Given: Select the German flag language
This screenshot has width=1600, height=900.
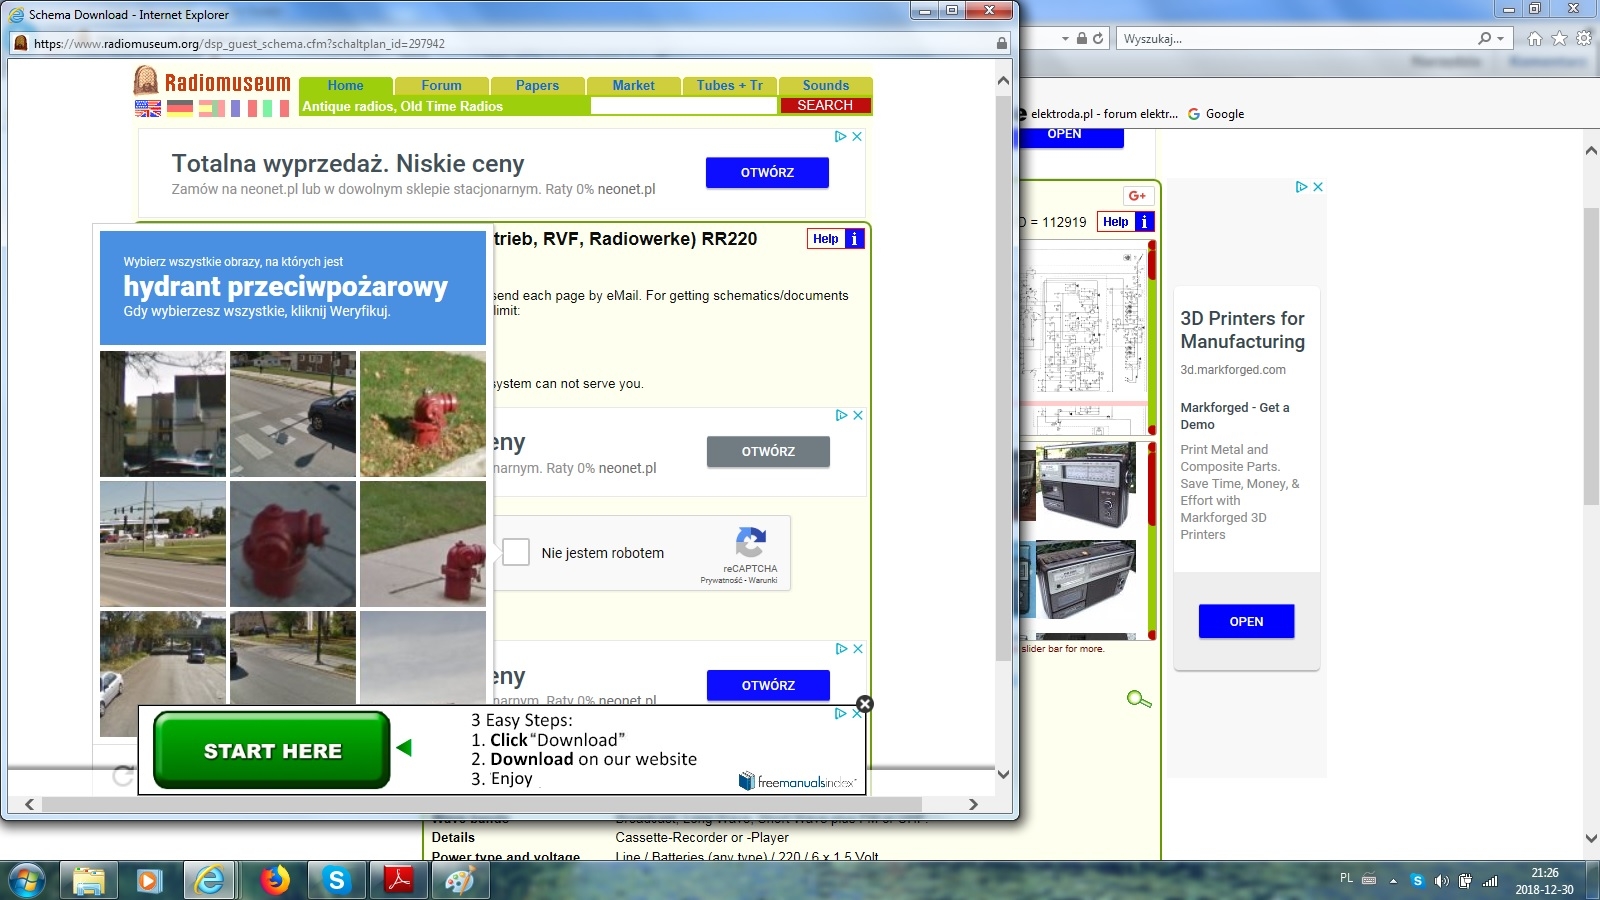Looking at the screenshot, I should coord(180,108).
